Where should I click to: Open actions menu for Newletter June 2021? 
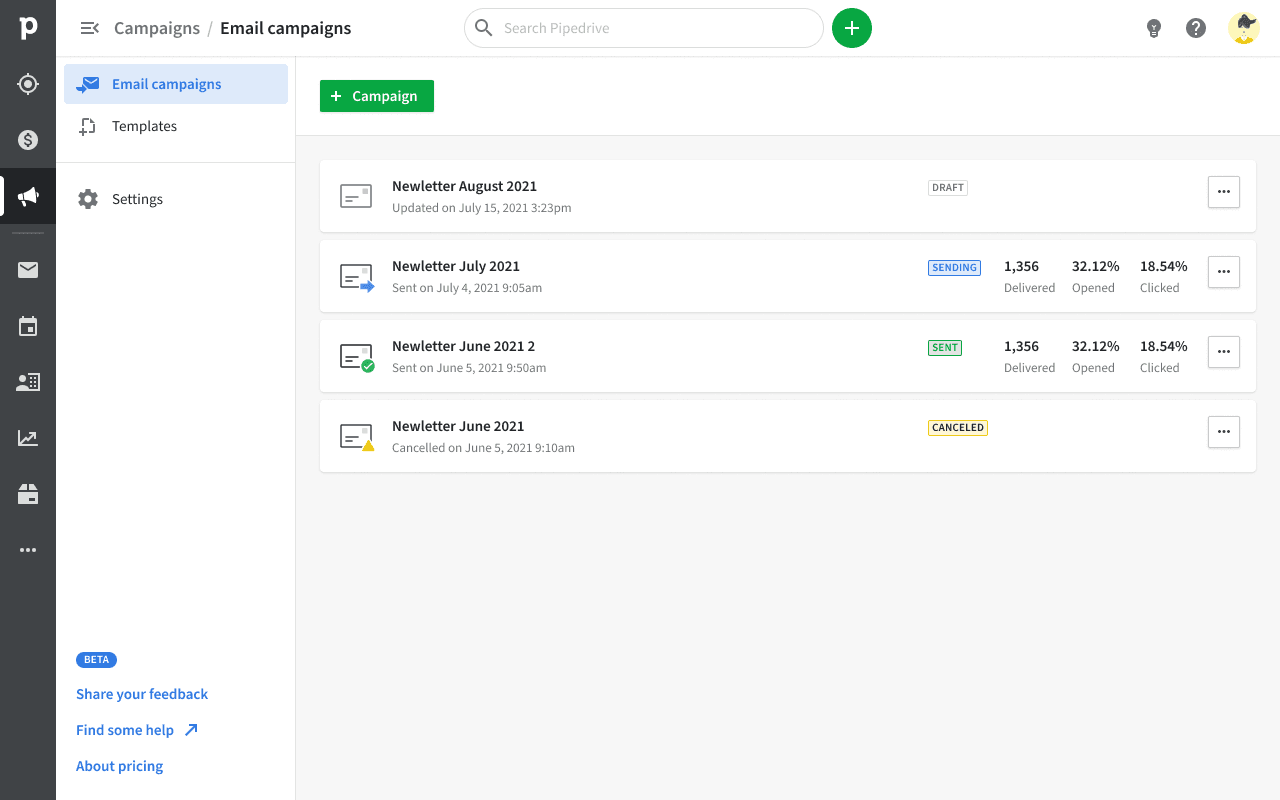(x=1223, y=431)
